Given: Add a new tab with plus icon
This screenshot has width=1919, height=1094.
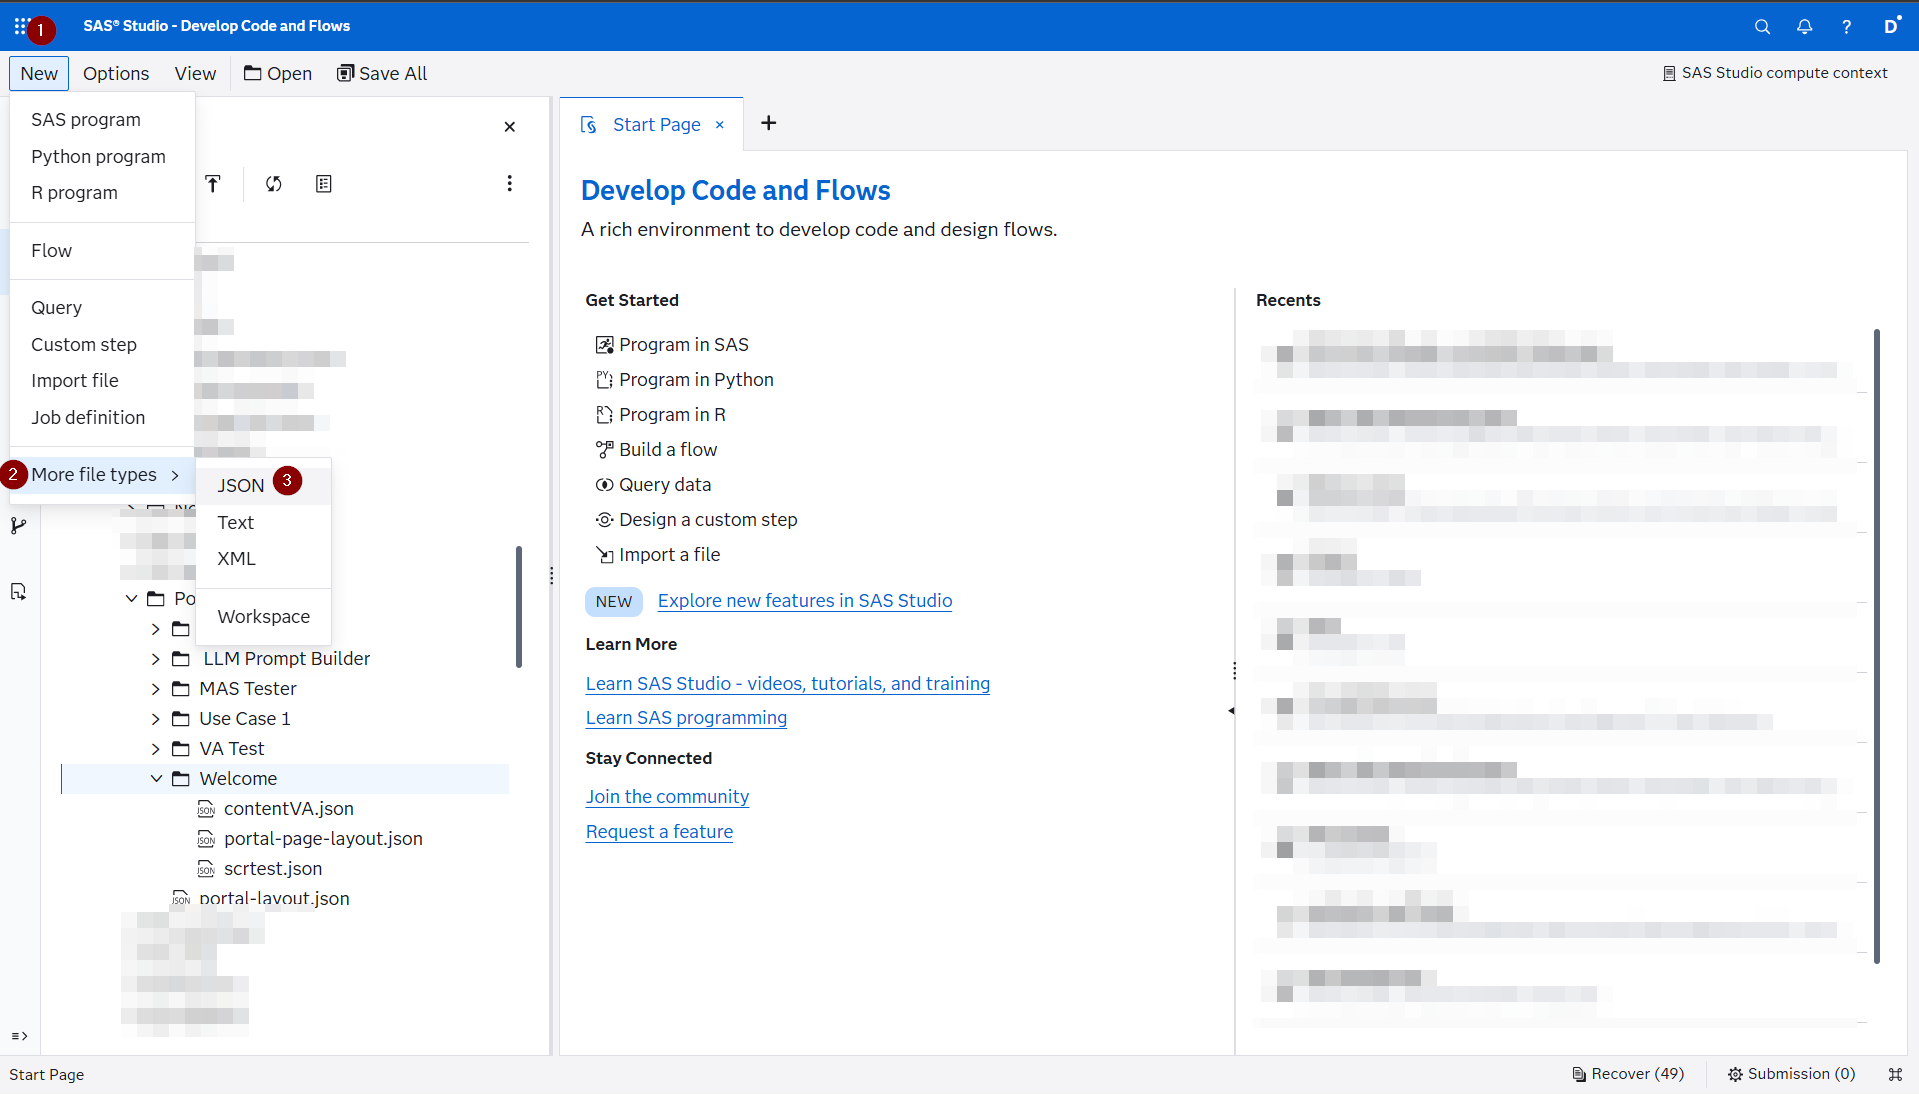Looking at the screenshot, I should 768,123.
